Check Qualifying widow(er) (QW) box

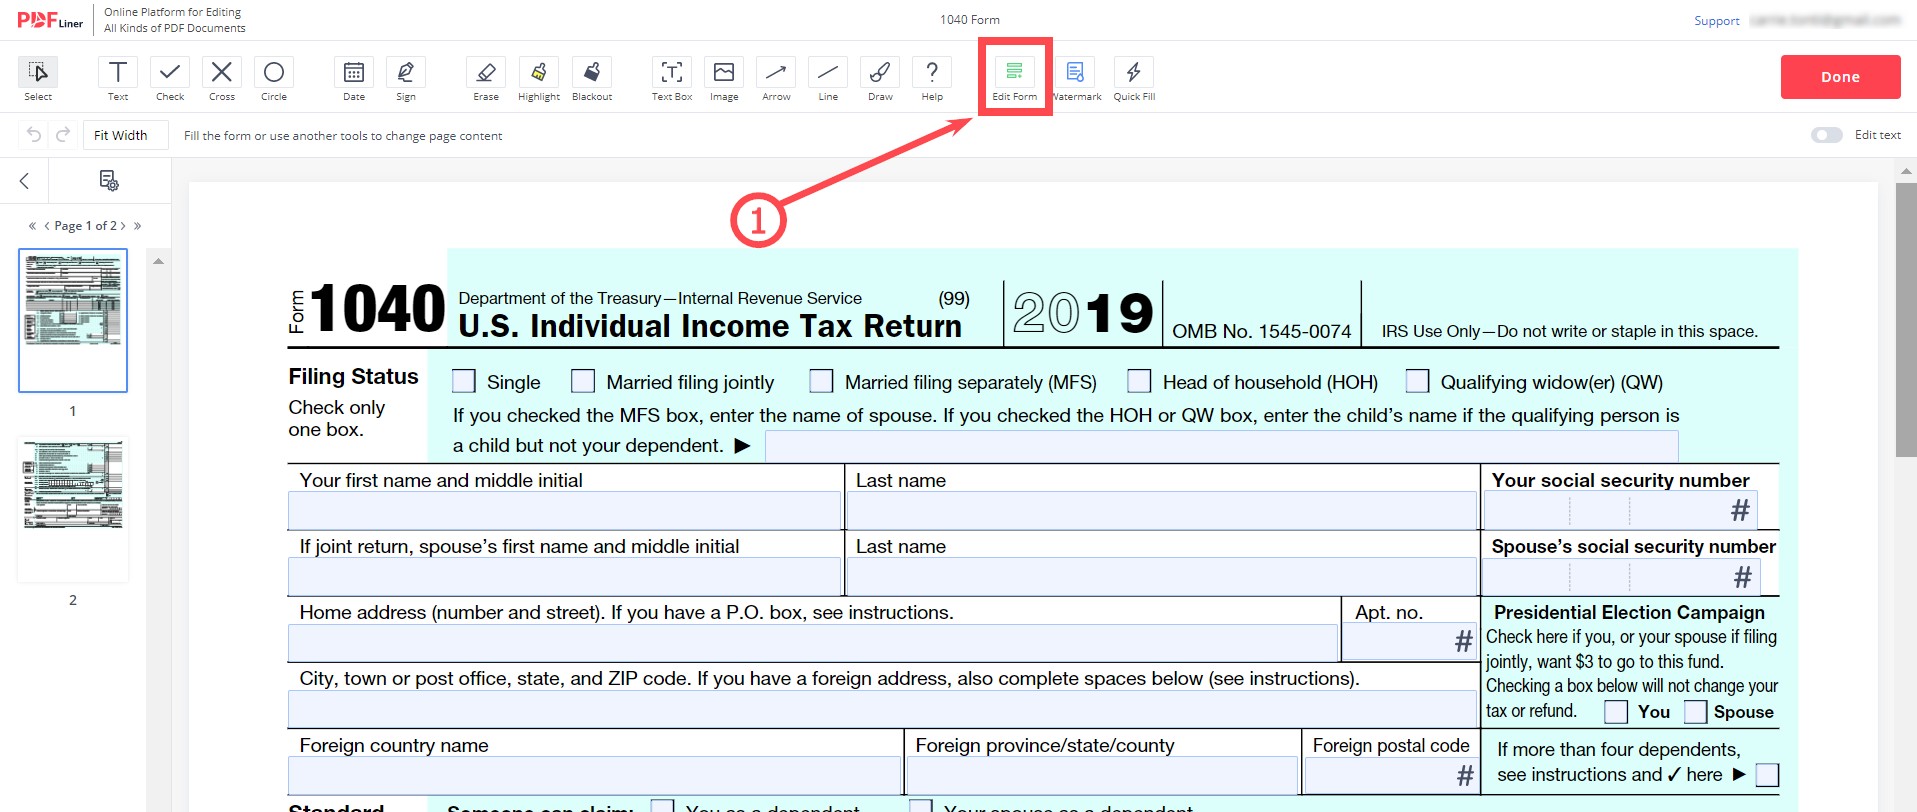1417,381
